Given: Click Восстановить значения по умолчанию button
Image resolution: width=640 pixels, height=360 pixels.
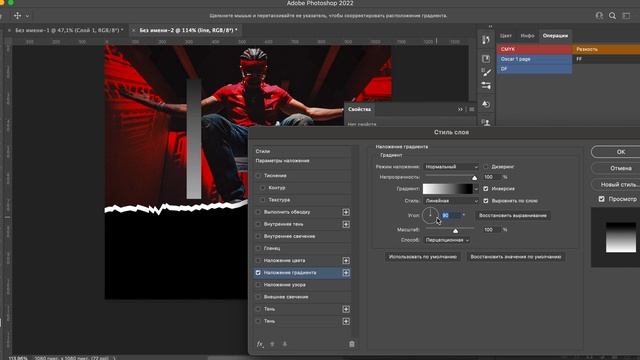Looking at the screenshot, I should pyautogui.click(x=516, y=257).
